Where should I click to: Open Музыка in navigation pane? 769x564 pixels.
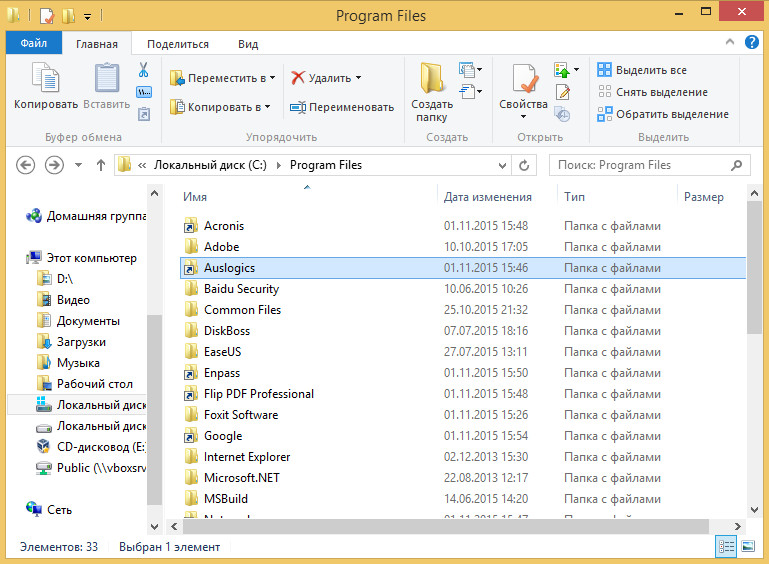69,363
